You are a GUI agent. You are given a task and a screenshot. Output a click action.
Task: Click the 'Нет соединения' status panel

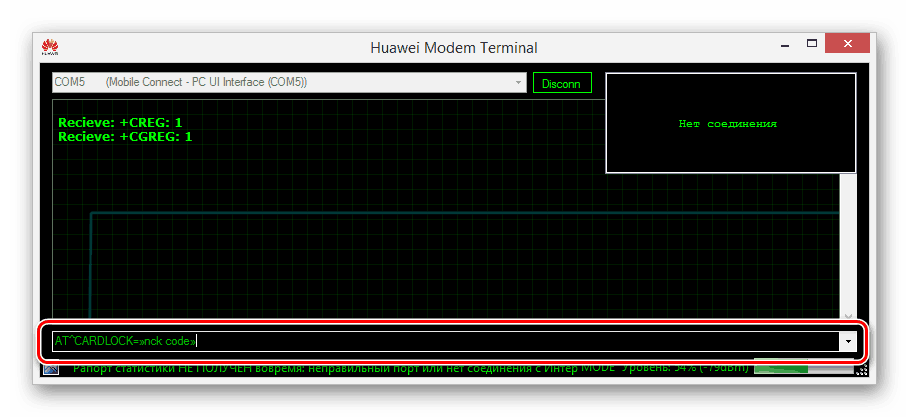click(730, 123)
